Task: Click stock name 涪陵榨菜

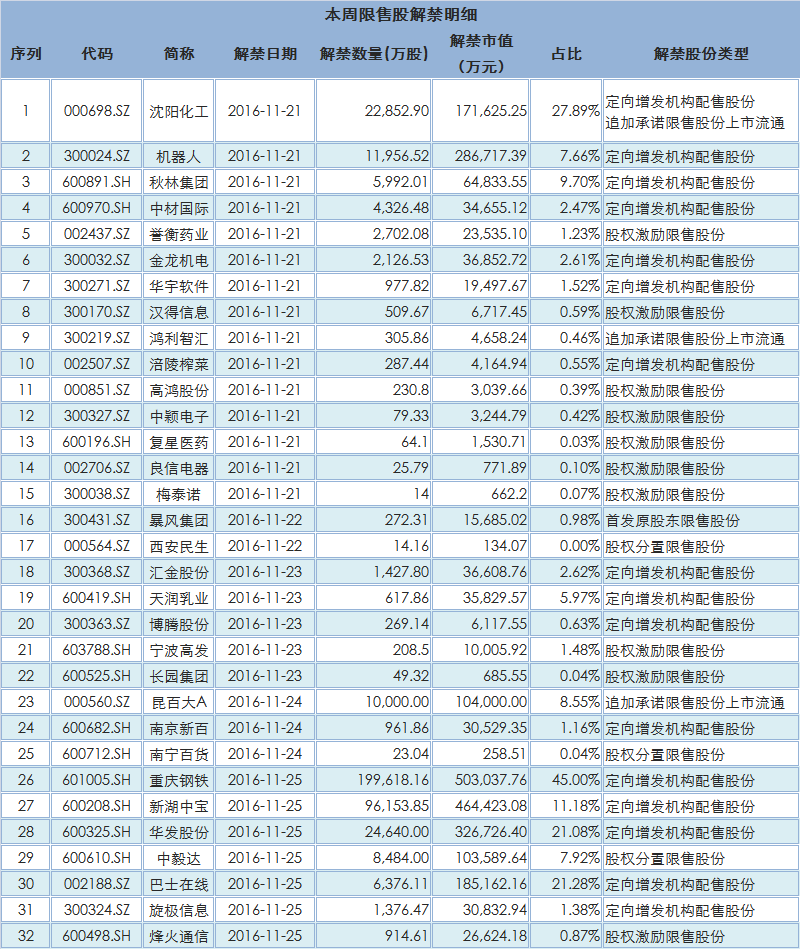Action: click(179, 364)
